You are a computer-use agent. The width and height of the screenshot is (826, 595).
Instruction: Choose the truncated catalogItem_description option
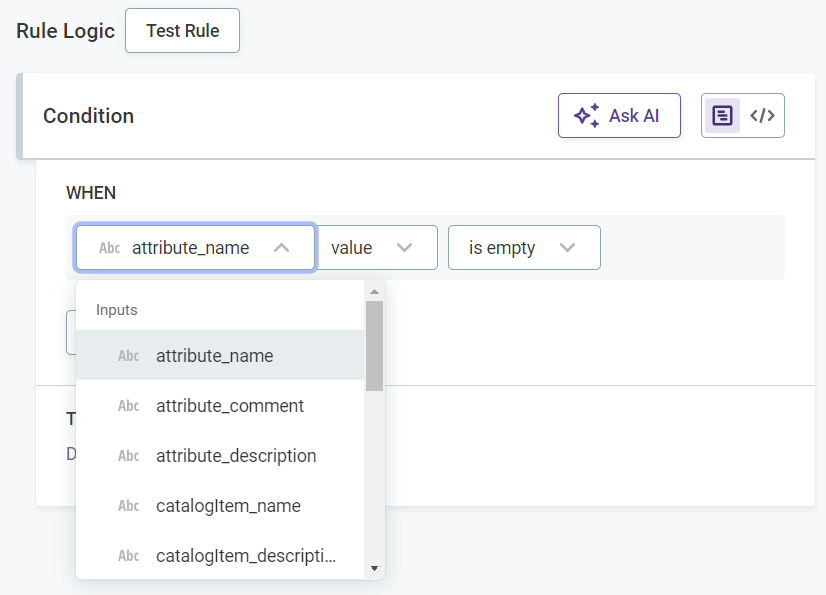246,556
